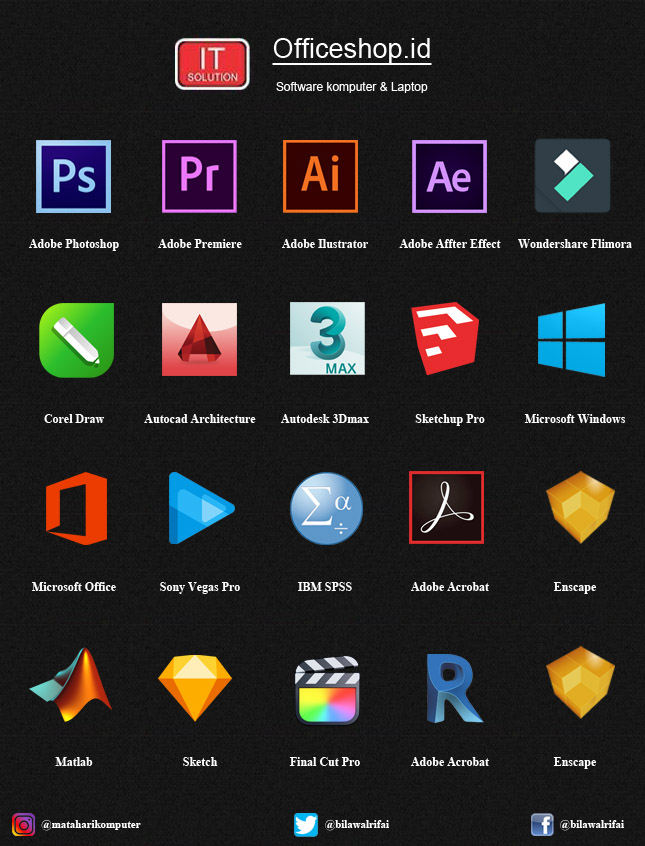This screenshot has width=645, height=846.
Task: Click the 'IBM SPSS' label
Action: pyautogui.click(x=325, y=587)
